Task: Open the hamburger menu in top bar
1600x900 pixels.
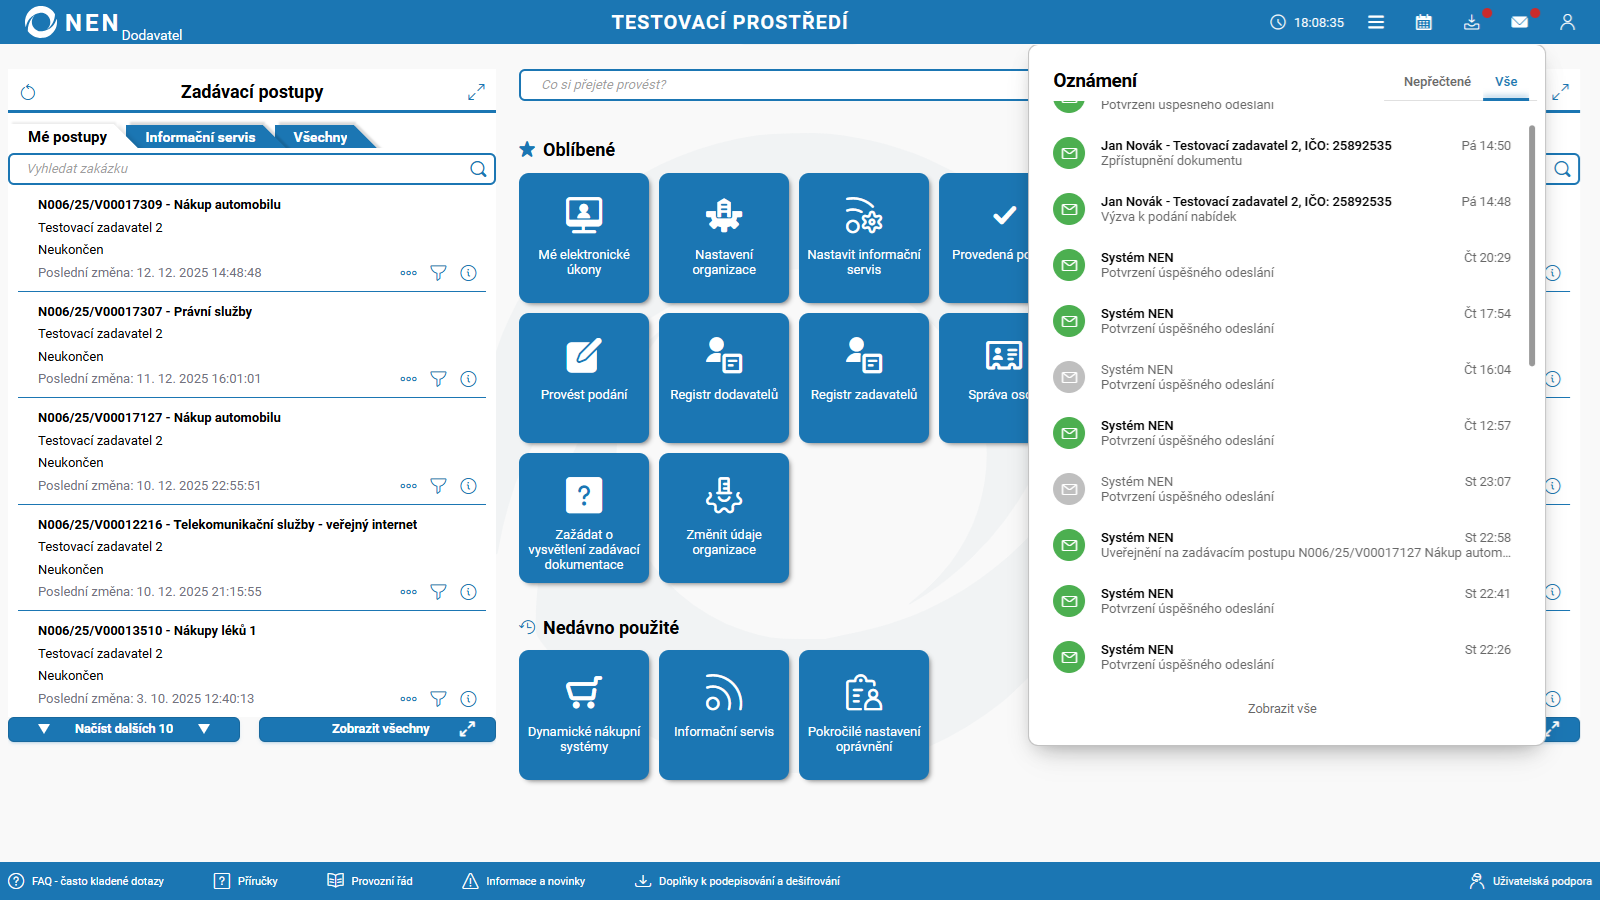Action: click(1376, 22)
